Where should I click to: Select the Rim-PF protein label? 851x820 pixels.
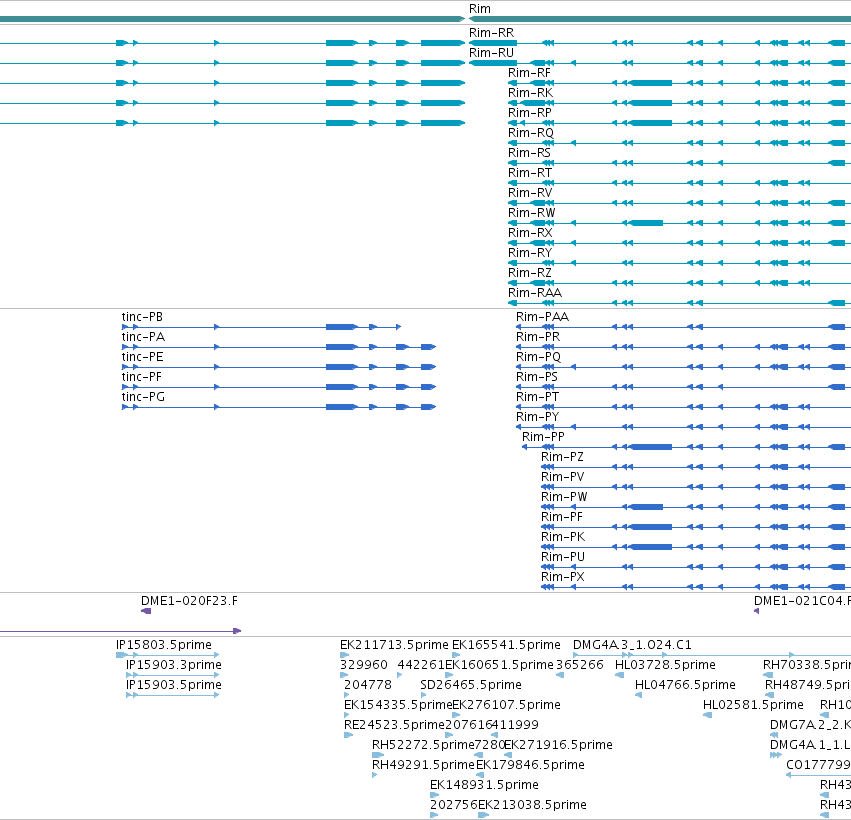click(x=562, y=518)
